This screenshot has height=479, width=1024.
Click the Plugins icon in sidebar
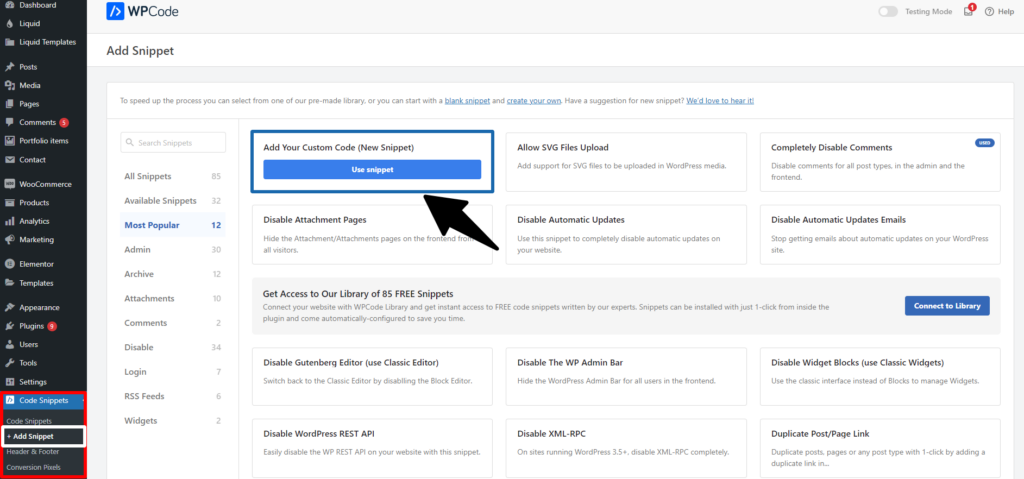click(x=9, y=326)
